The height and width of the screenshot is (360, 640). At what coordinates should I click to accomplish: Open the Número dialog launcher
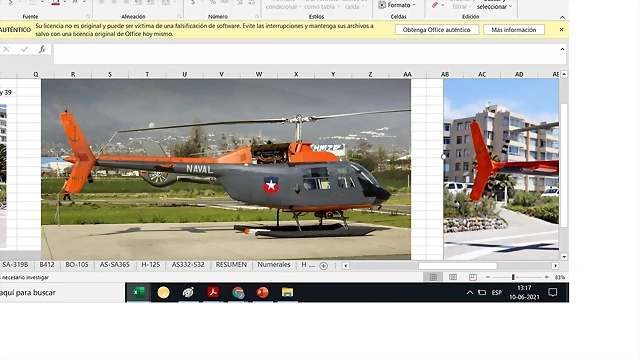pos(257,16)
